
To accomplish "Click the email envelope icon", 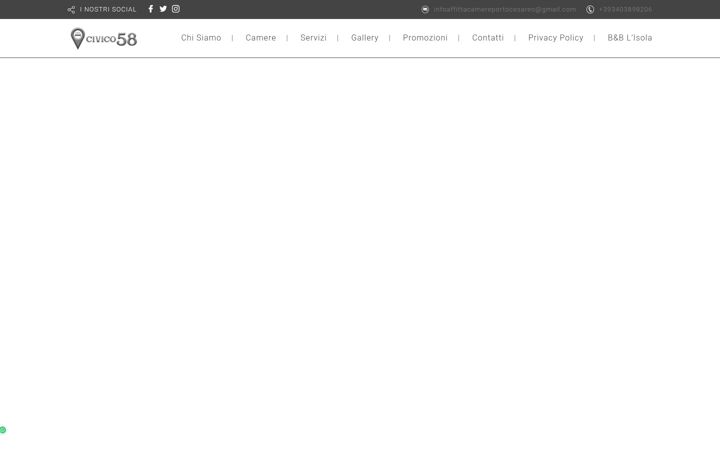I will (x=425, y=9).
